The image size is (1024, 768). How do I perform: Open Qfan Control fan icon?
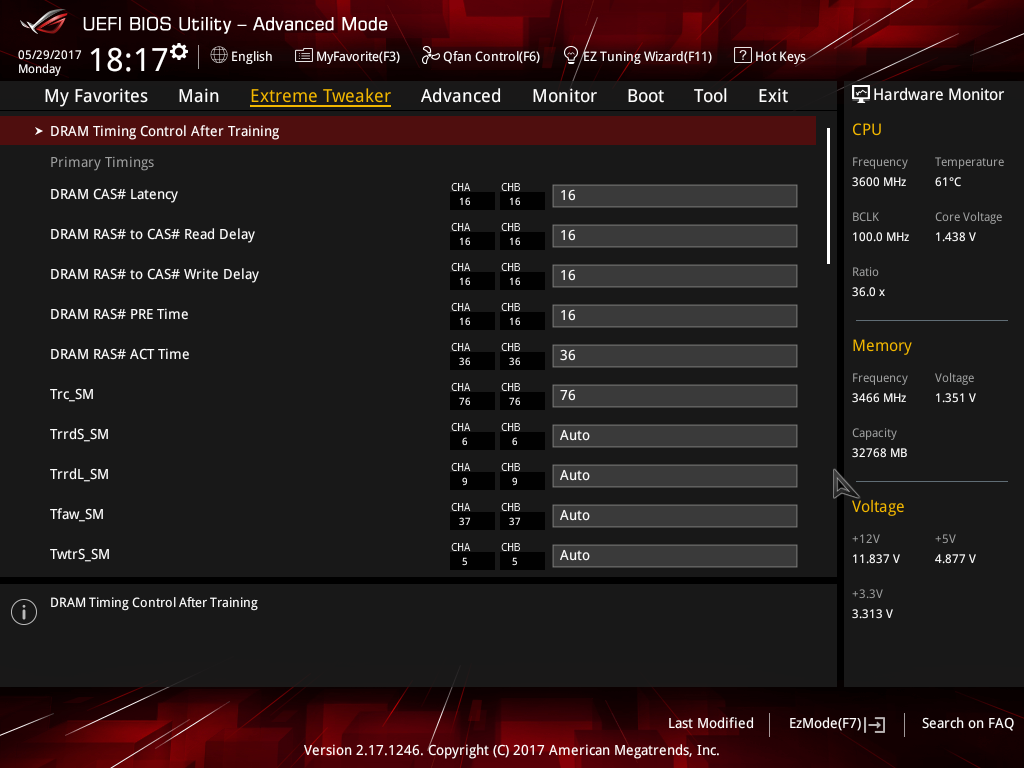(x=430, y=55)
